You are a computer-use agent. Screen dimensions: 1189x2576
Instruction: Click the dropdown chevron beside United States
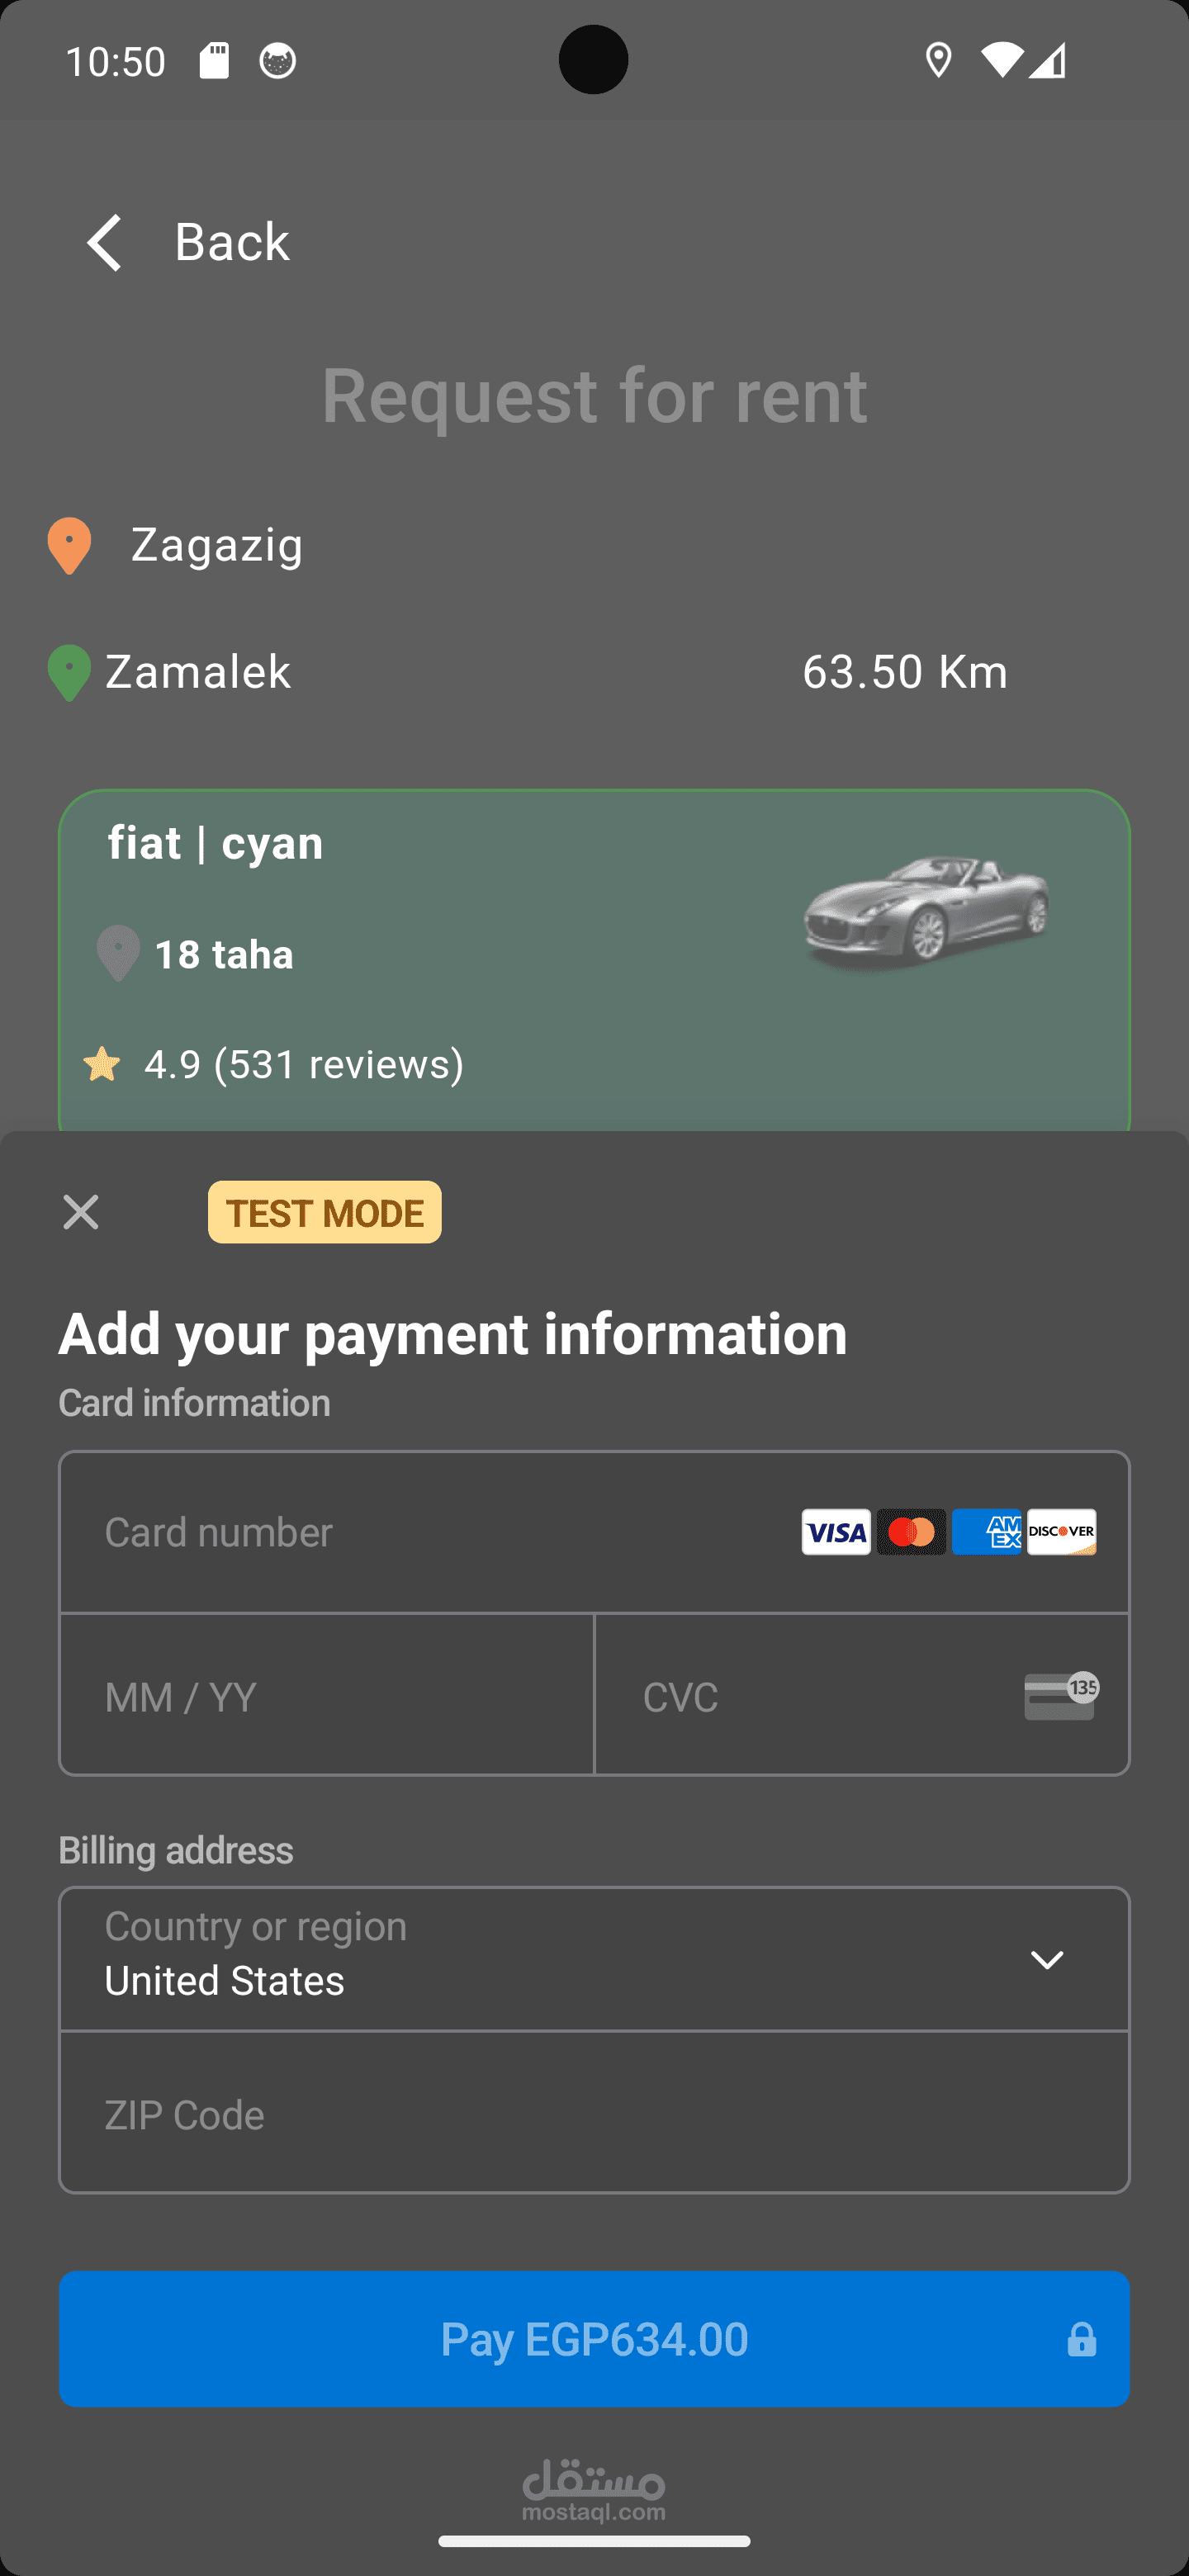(1047, 1960)
